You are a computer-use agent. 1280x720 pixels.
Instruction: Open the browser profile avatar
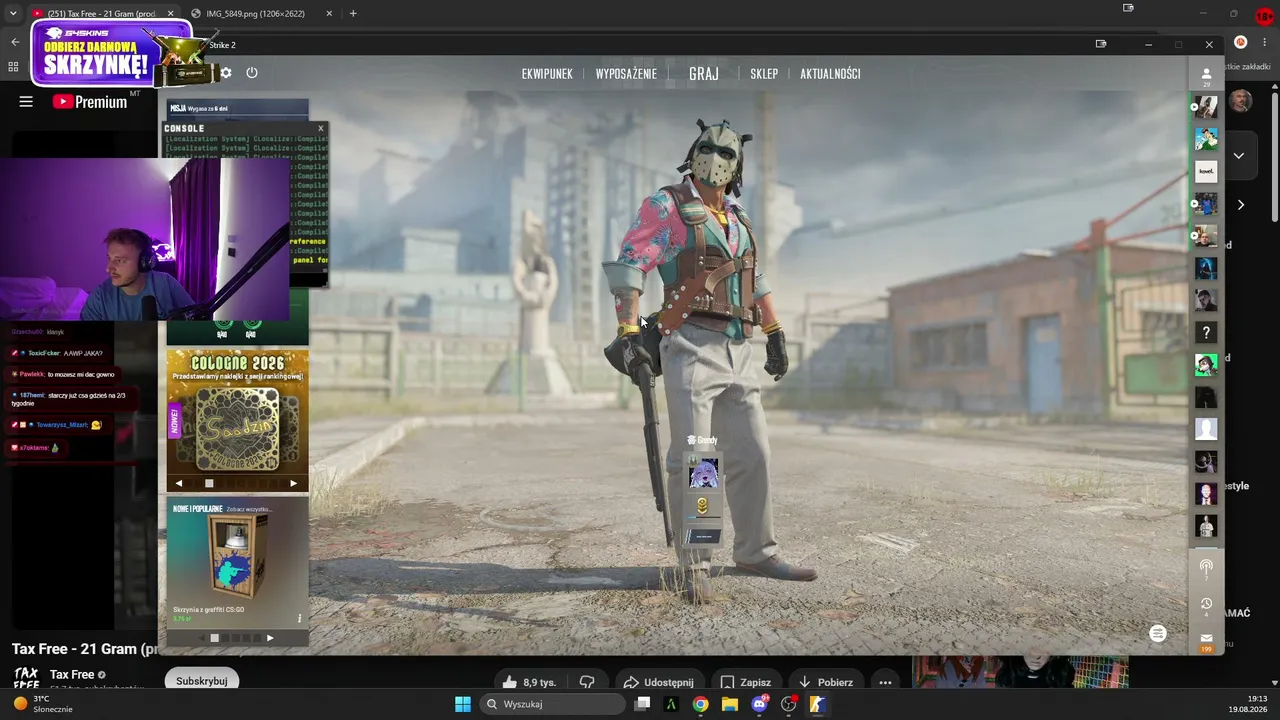click(1240, 42)
